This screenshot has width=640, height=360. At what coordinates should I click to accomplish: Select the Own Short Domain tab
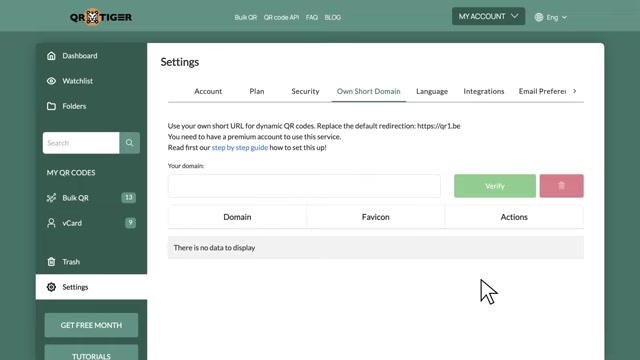(x=369, y=91)
